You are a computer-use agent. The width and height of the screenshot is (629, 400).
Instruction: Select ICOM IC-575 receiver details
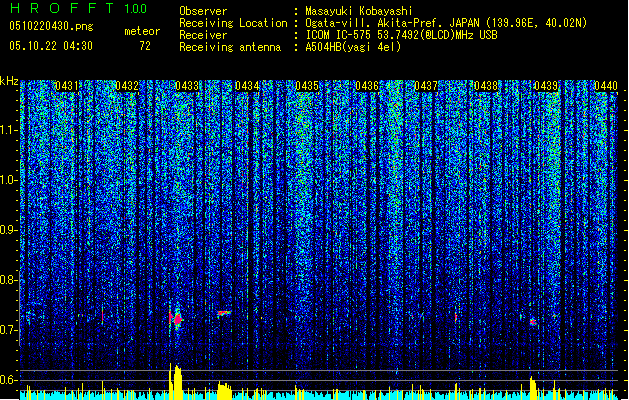402,35
